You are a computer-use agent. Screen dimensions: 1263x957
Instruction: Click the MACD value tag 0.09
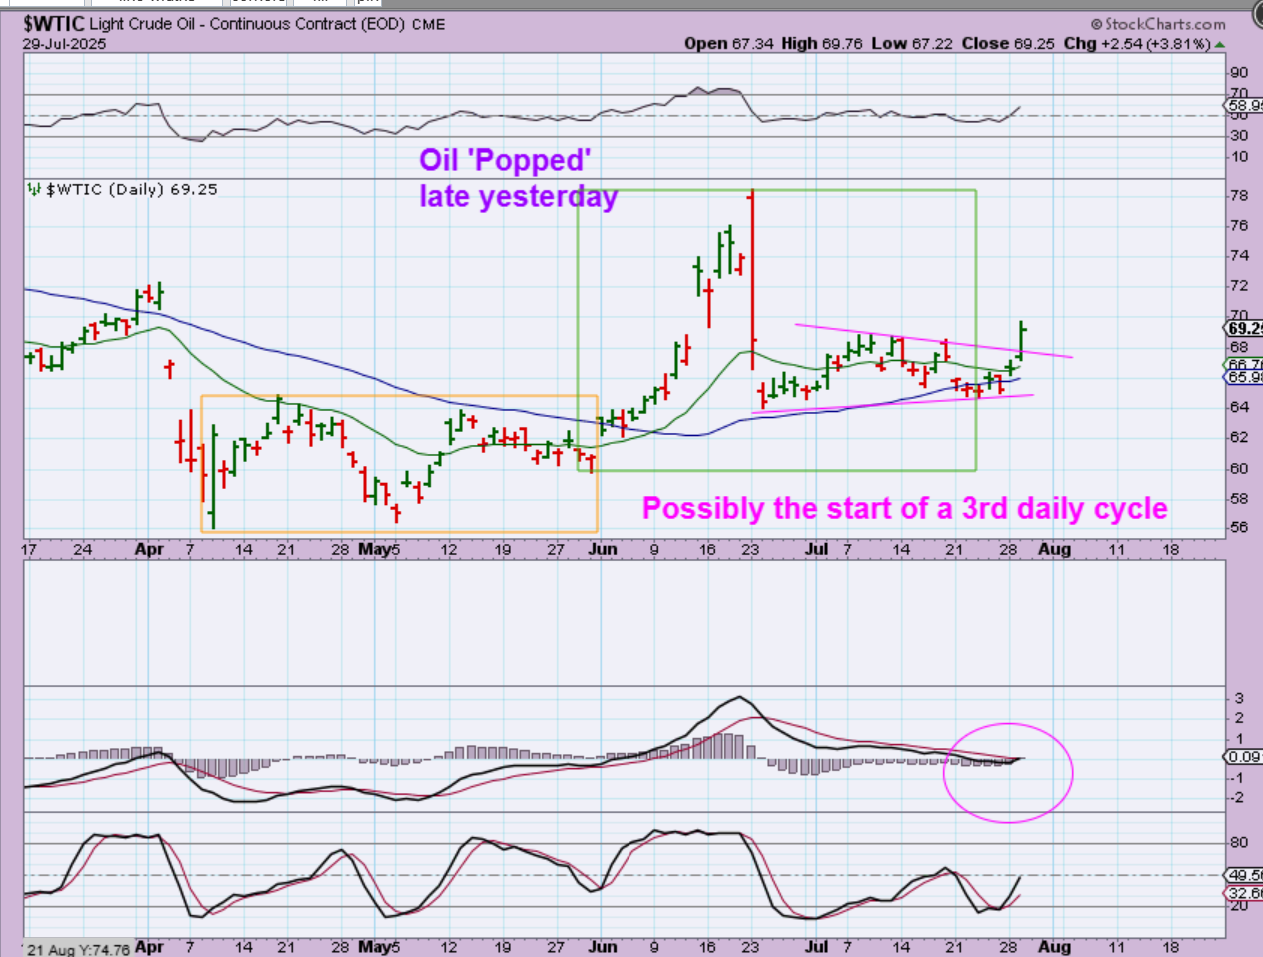[x=1244, y=758]
